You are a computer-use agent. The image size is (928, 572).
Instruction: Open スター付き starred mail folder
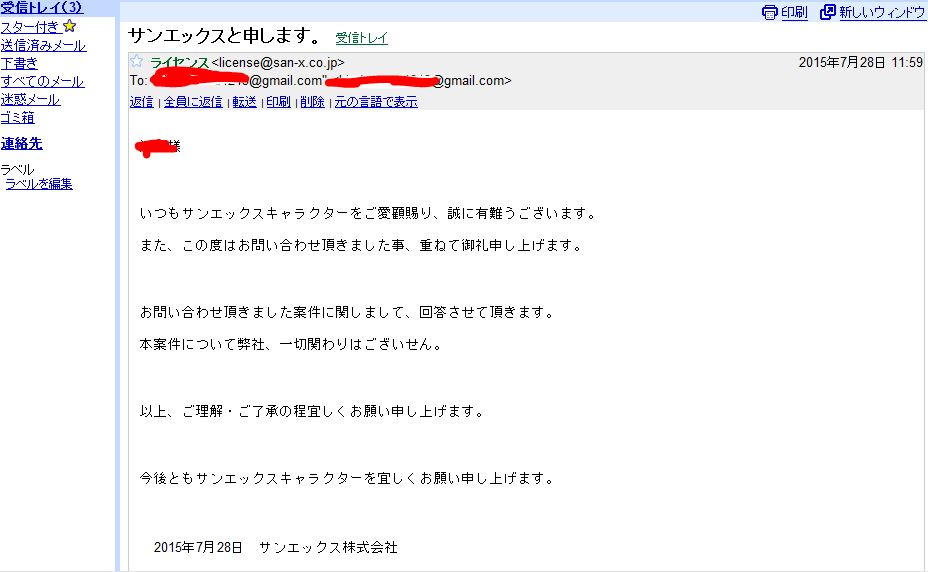(x=30, y=27)
